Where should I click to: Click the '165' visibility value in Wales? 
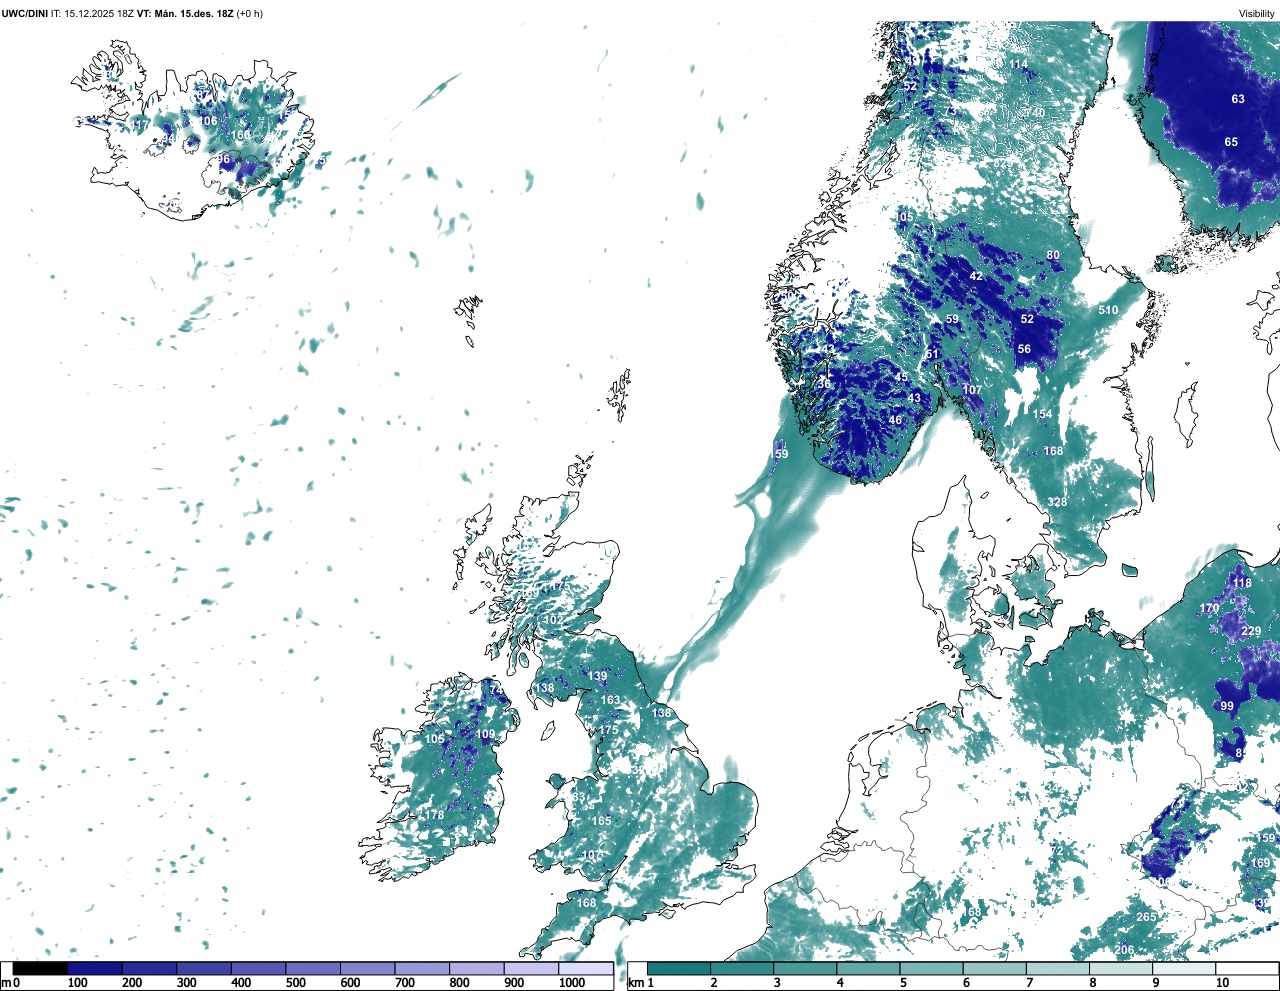point(601,821)
